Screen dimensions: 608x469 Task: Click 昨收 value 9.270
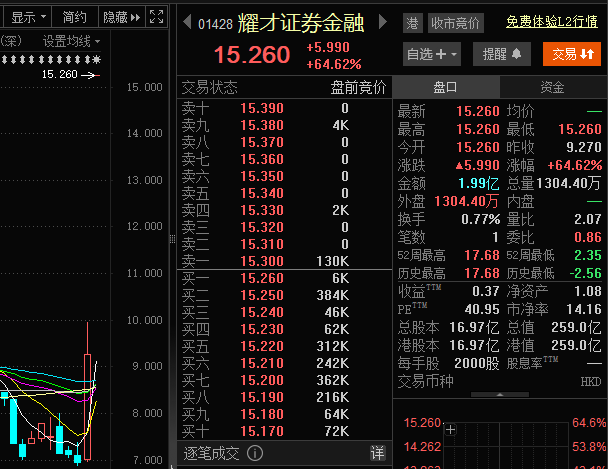[584, 147]
